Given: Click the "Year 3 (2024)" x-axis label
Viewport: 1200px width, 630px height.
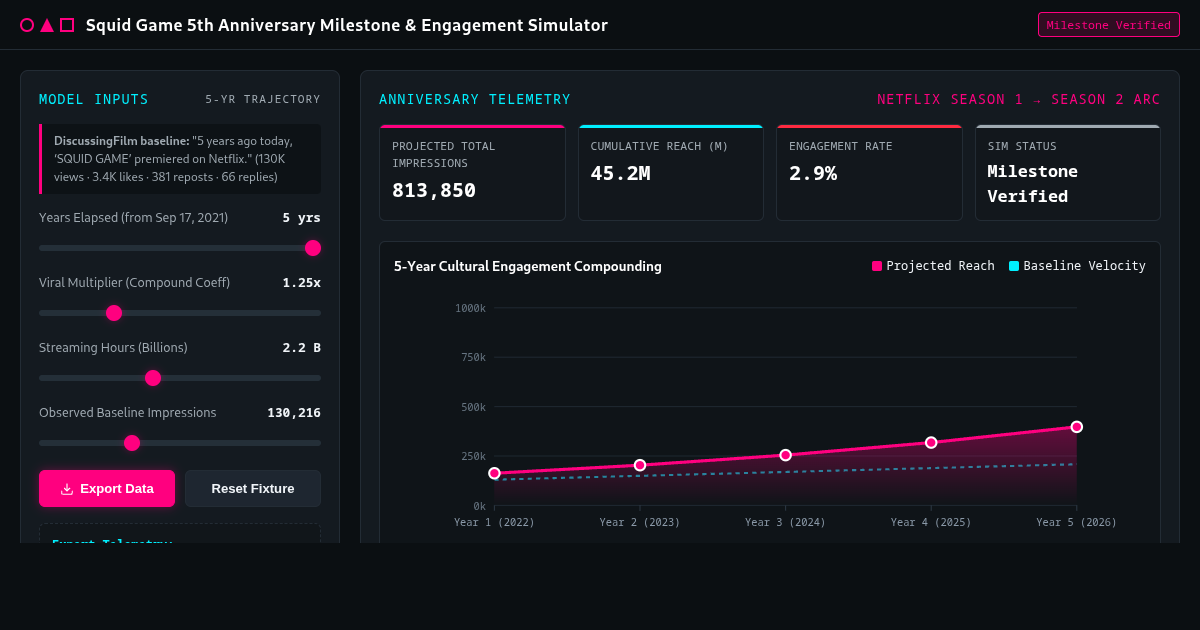Looking at the screenshot, I should [786, 522].
